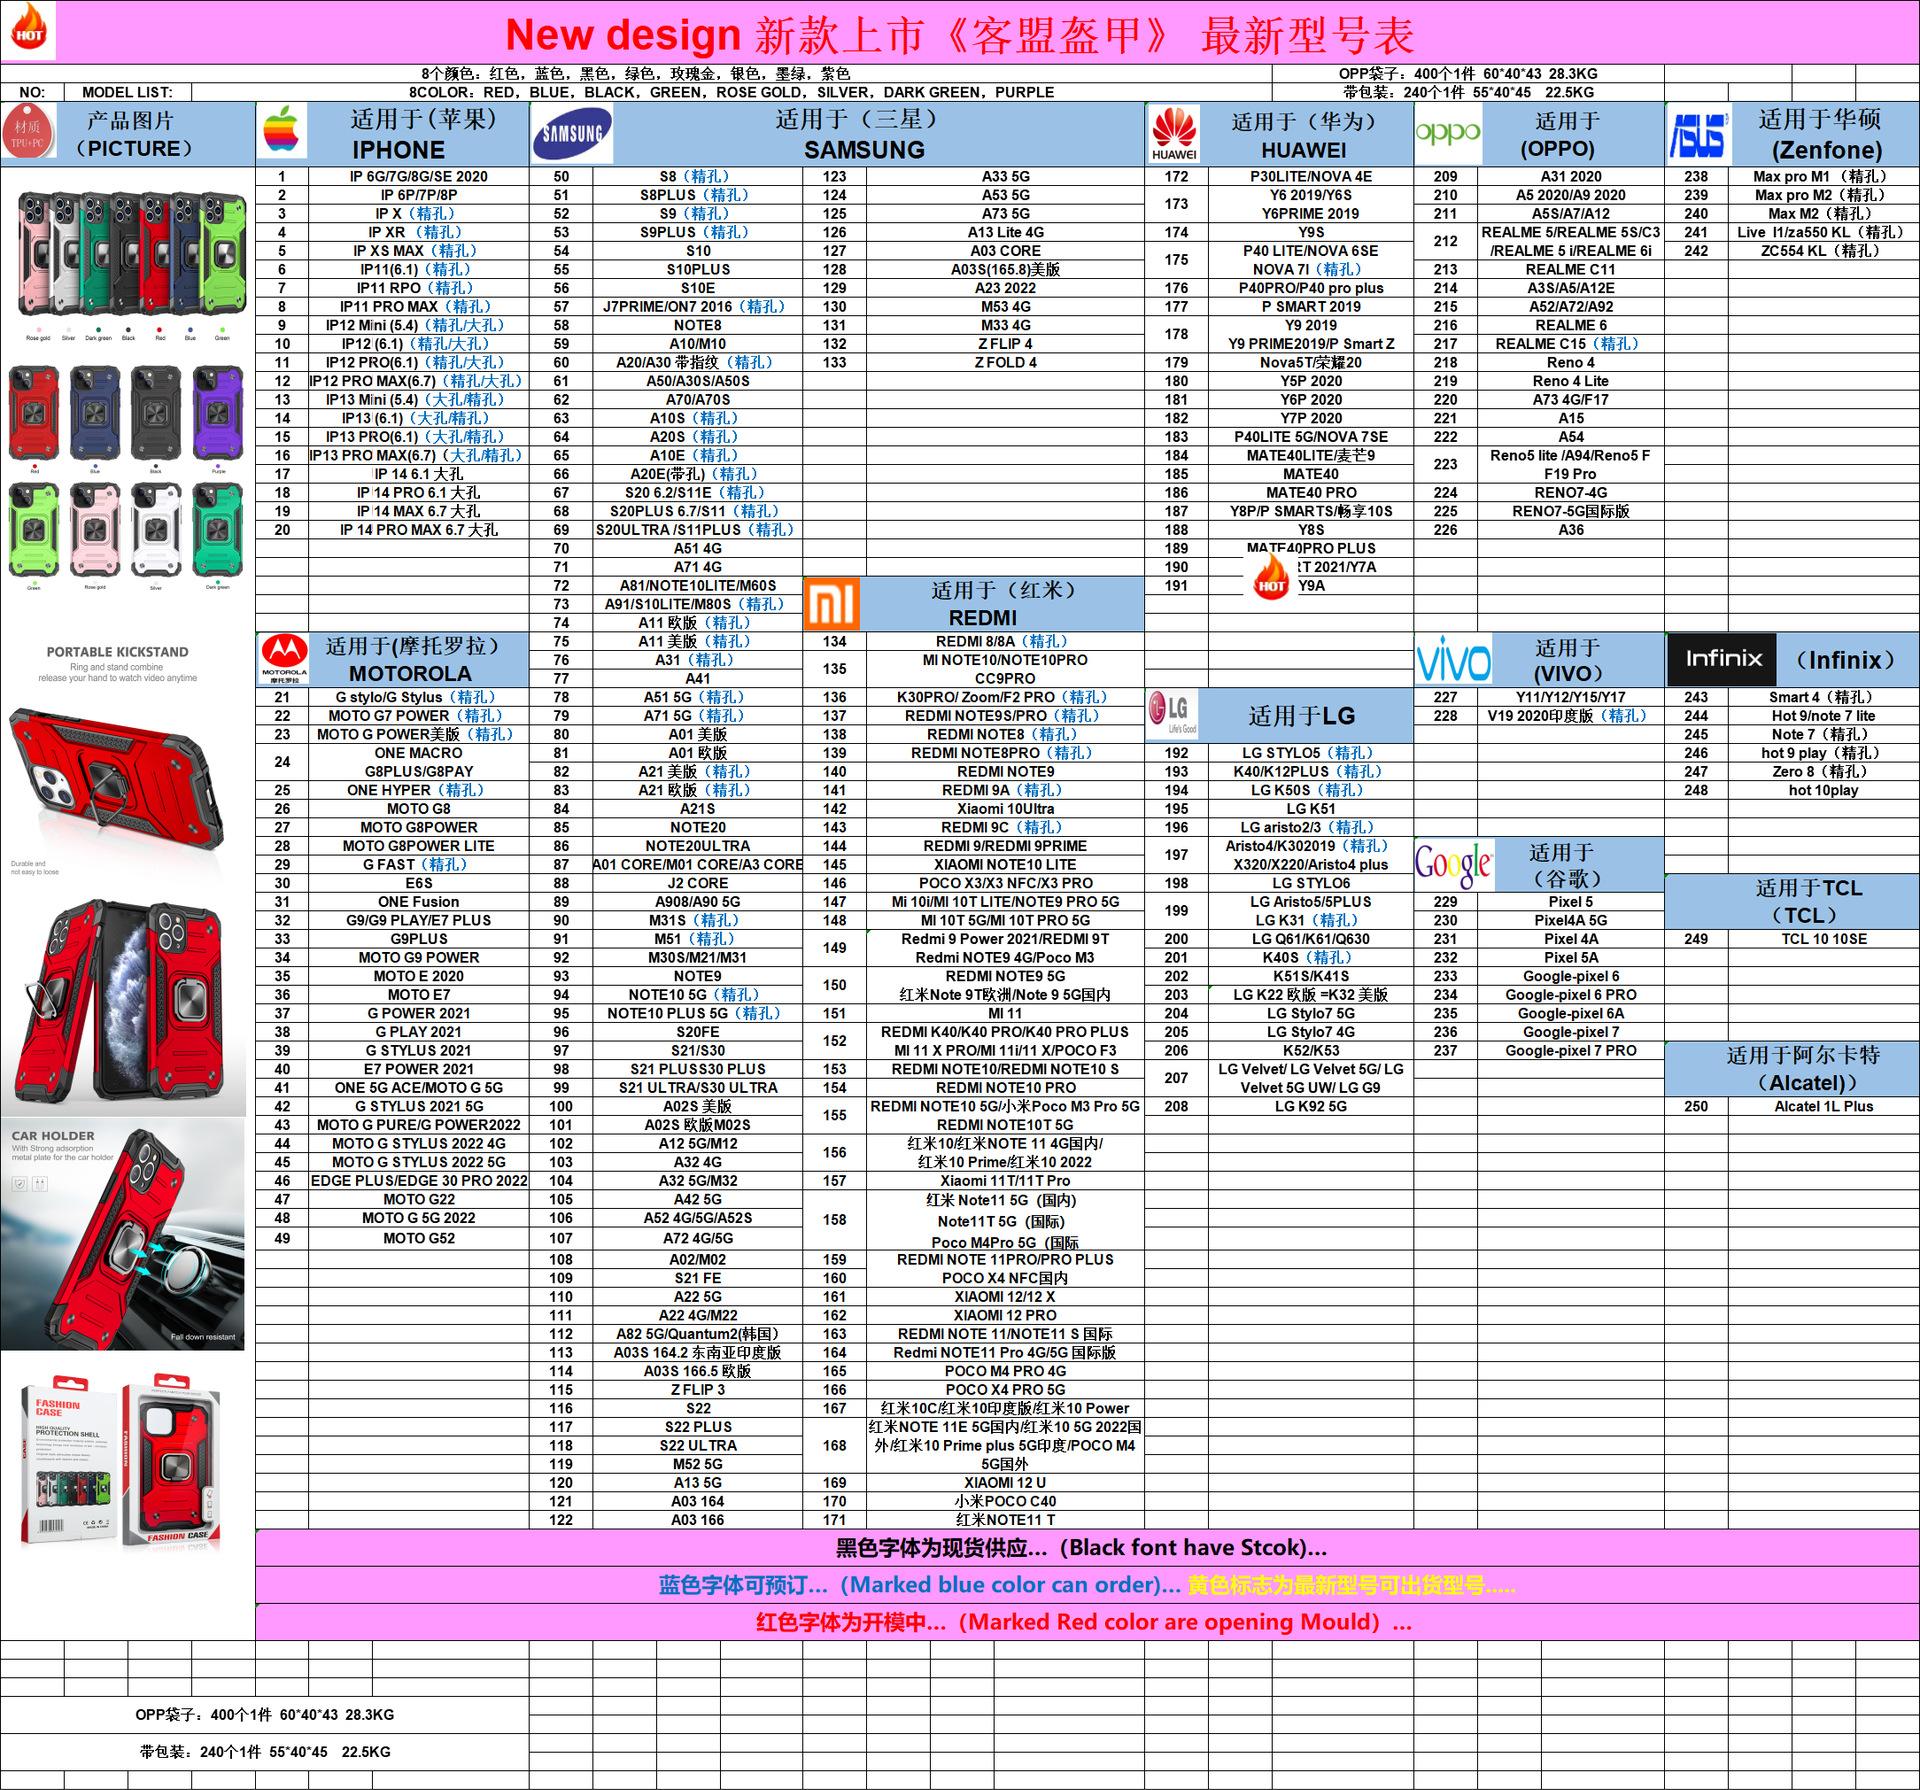This screenshot has width=1920, height=1790.
Task: Select the "IP XS MAX" cell
Action: click(x=418, y=251)
